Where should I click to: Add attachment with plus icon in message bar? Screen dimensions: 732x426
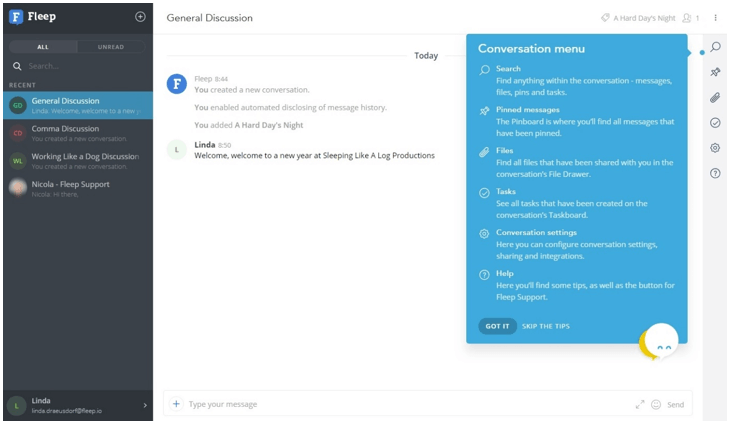tap(176, 404)
